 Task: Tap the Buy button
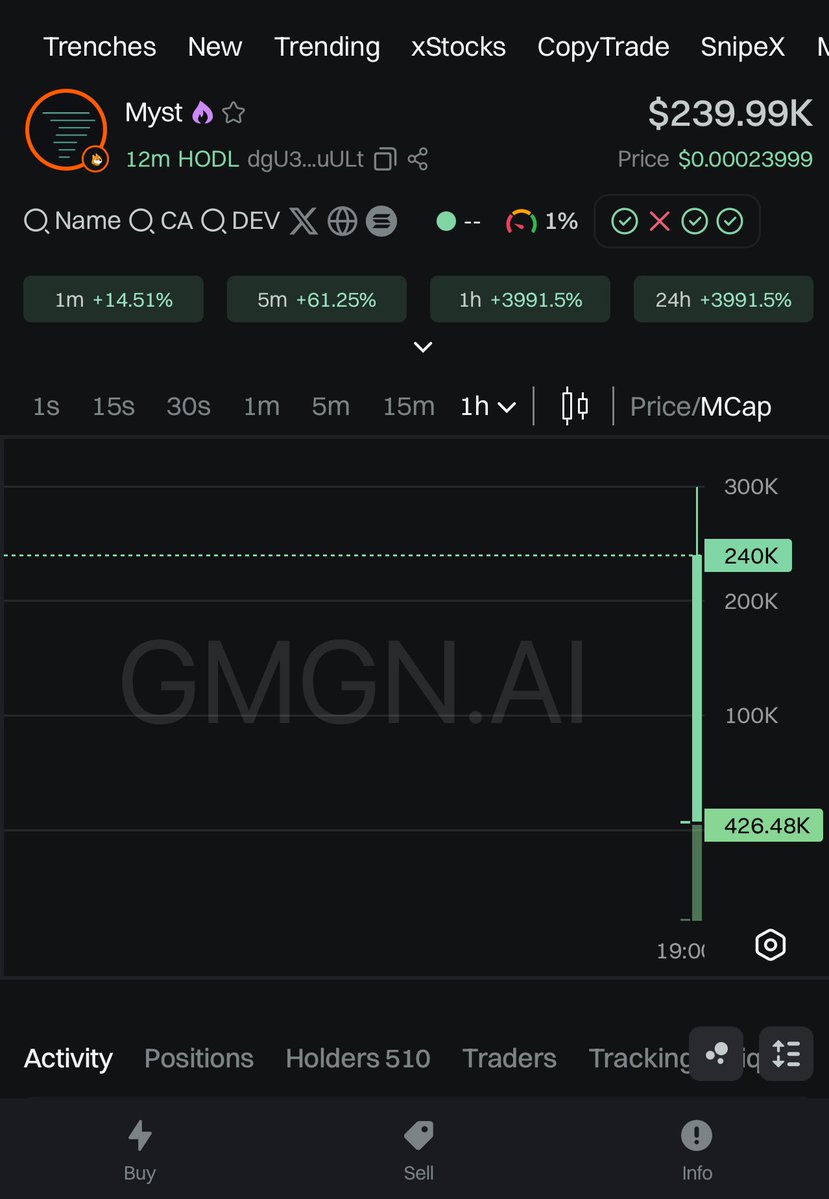tap(139, 1151)
